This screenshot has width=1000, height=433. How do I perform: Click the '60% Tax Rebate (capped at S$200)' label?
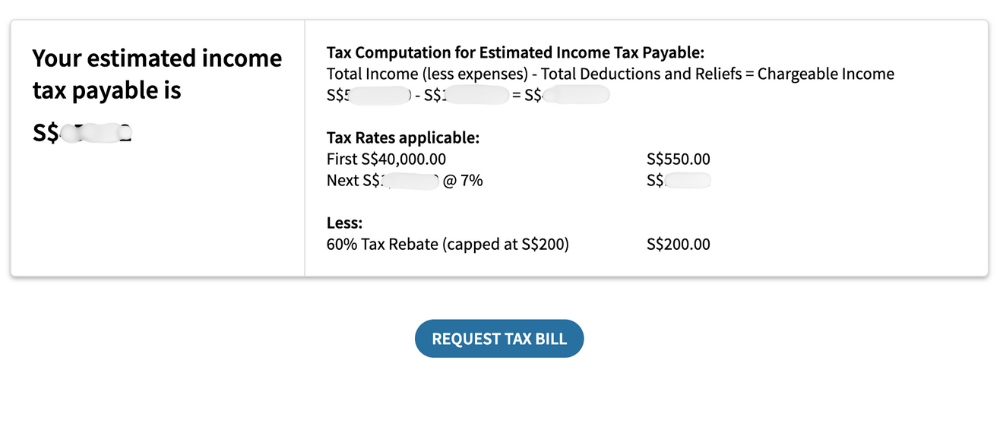point(447,244)
